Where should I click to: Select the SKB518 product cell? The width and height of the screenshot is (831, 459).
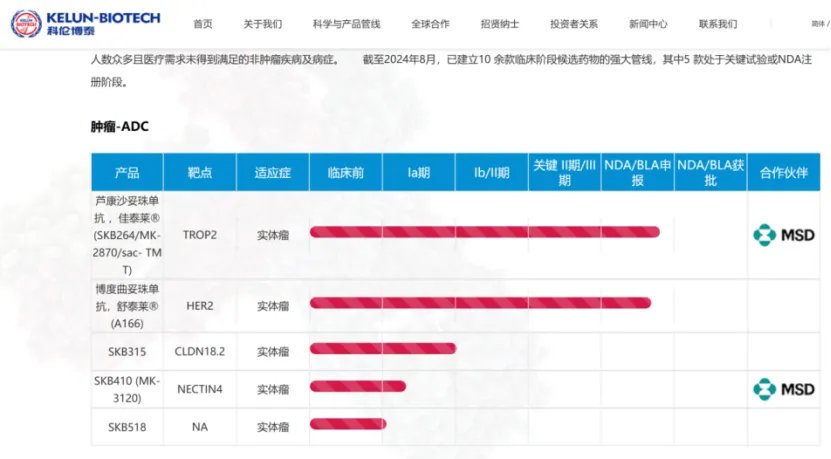pyautogui.click(x=127, y=427)
